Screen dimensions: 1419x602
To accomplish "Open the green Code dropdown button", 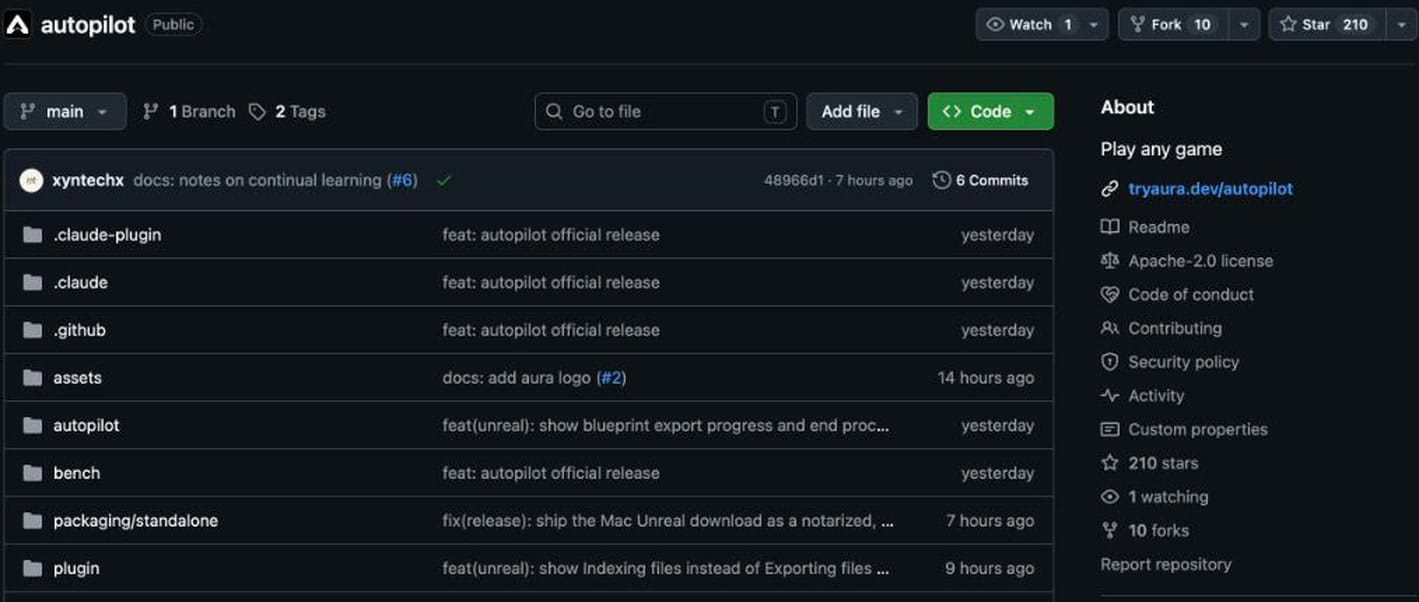I will (990, 111).
